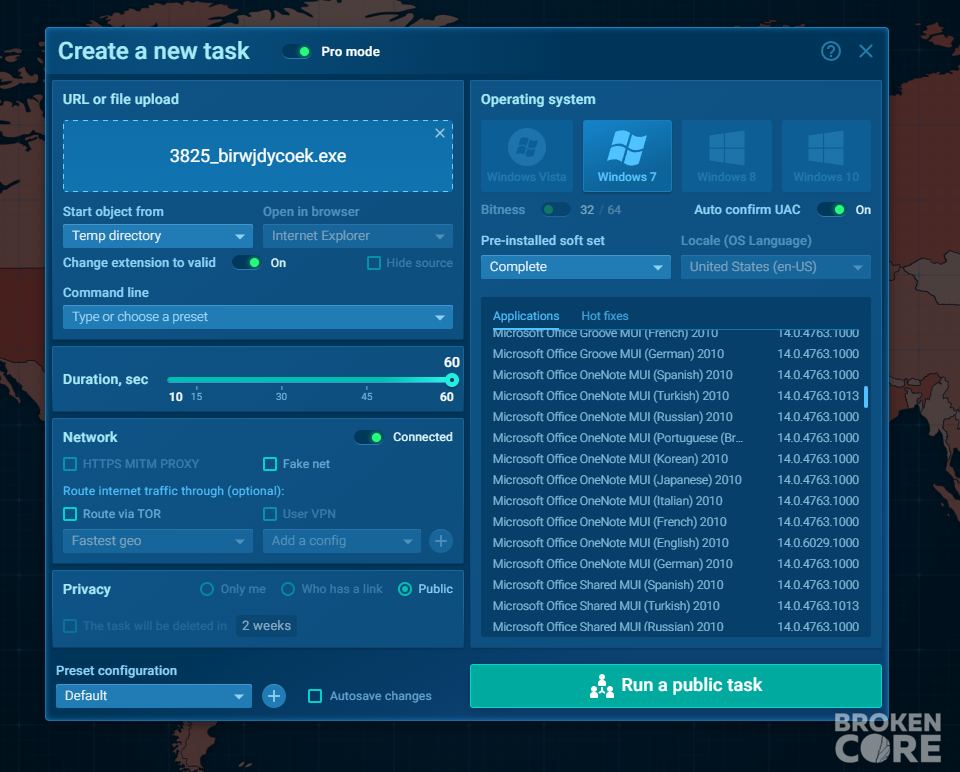
Task: Add a new preset configuration
Action: pos(274,696)
